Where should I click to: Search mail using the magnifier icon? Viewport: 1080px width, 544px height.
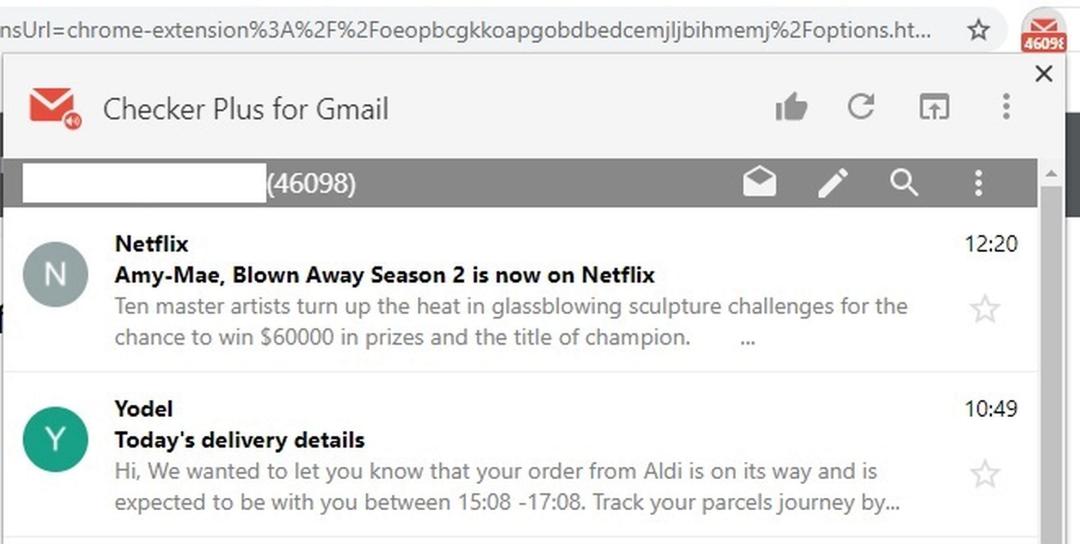point(904,183)
